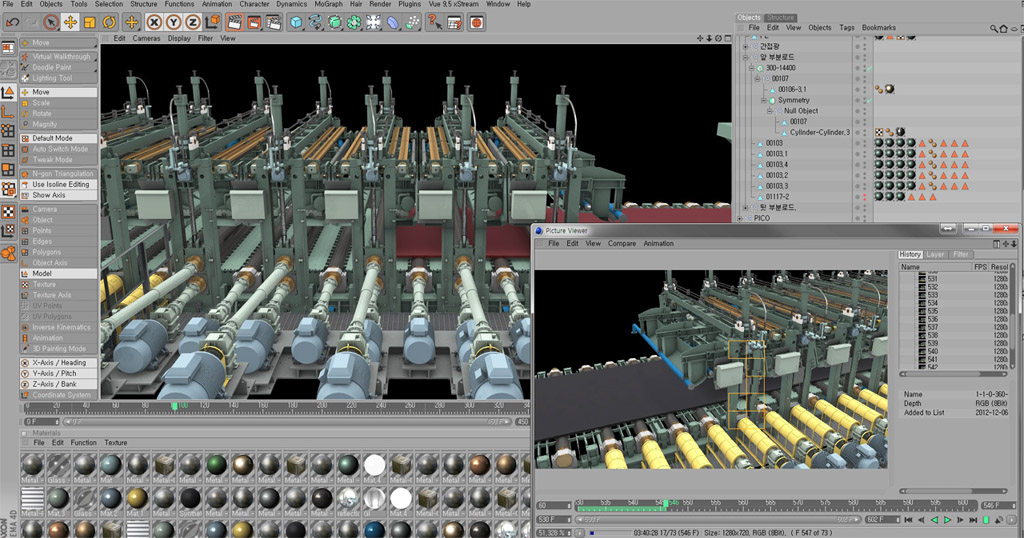
Task: Enable the Model mode entry
Action: (x=59, y=274)
